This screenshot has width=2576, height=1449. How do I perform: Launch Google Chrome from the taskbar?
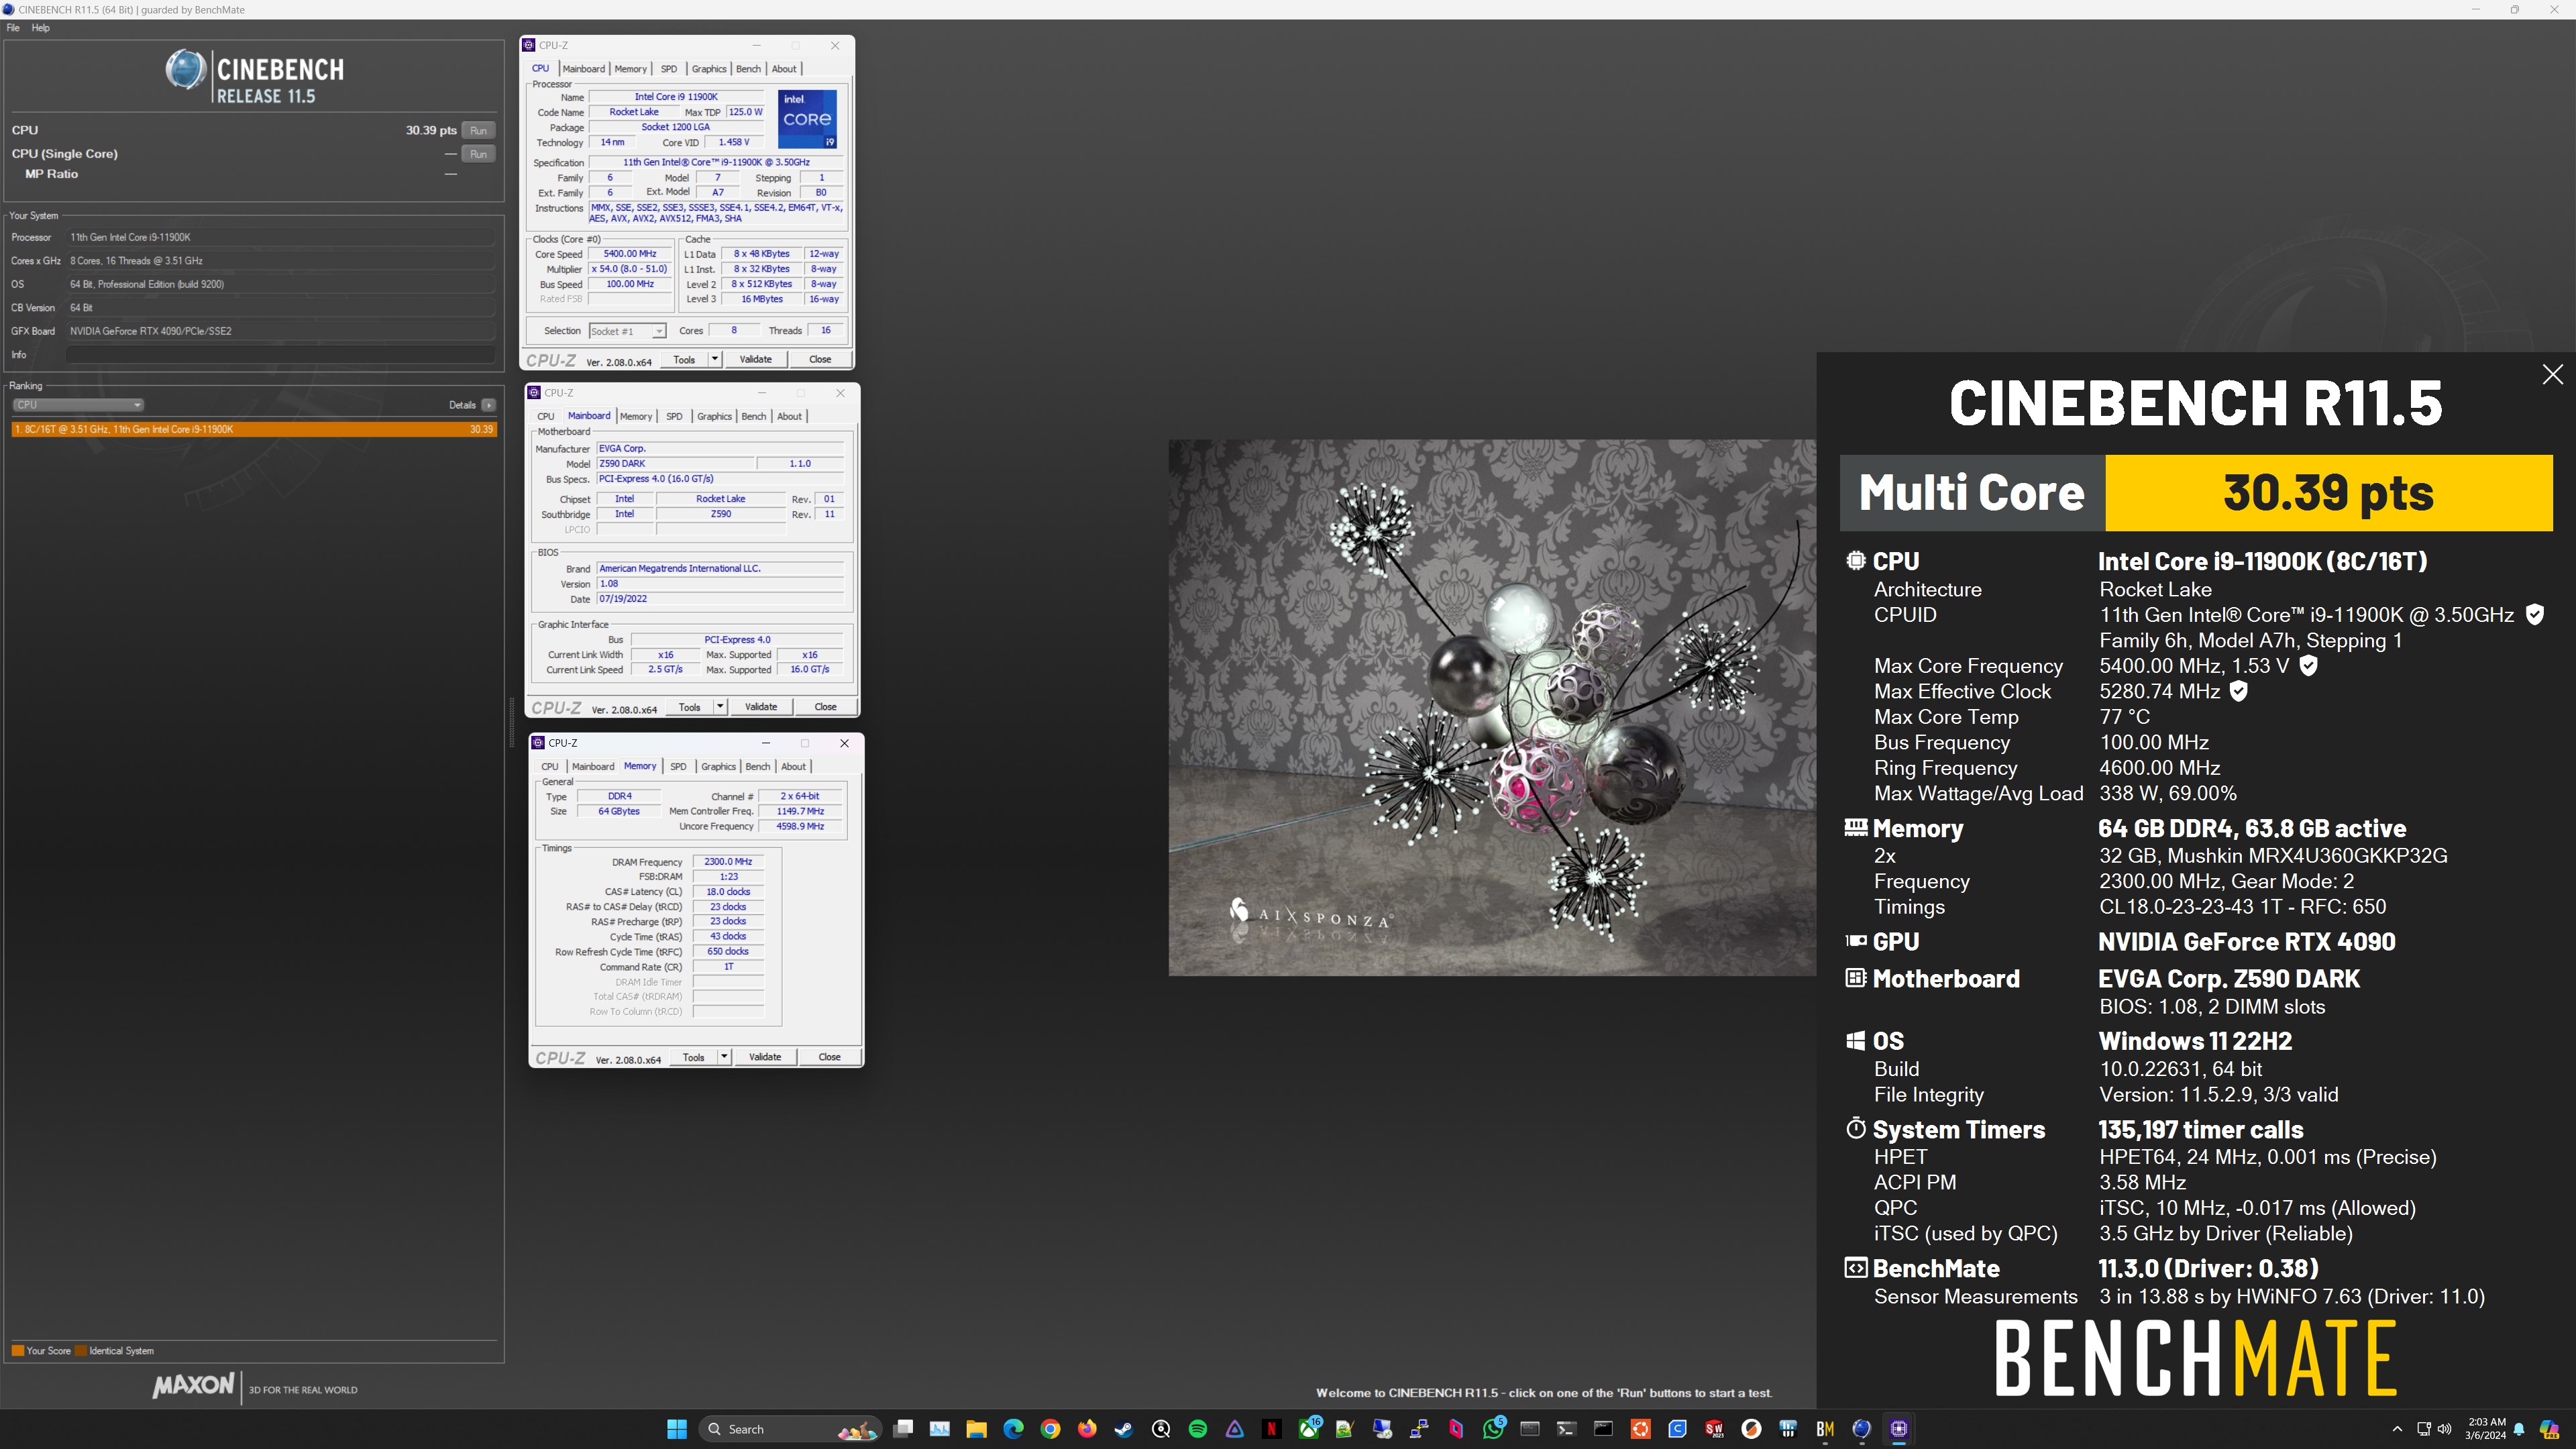coord(1050,1429)
